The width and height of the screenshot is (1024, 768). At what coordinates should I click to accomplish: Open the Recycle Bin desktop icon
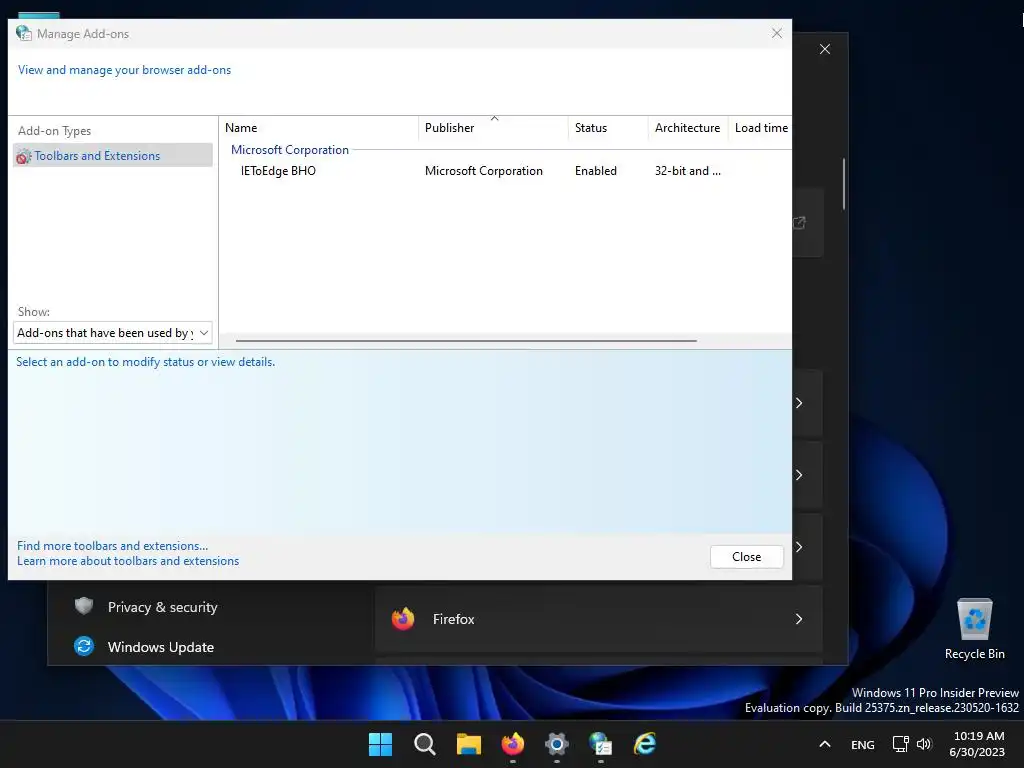coord(974,629)
